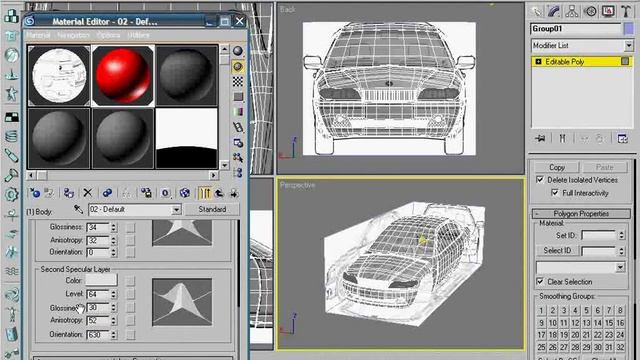Open the Hierarchy command panel tab

pos(572,11)
